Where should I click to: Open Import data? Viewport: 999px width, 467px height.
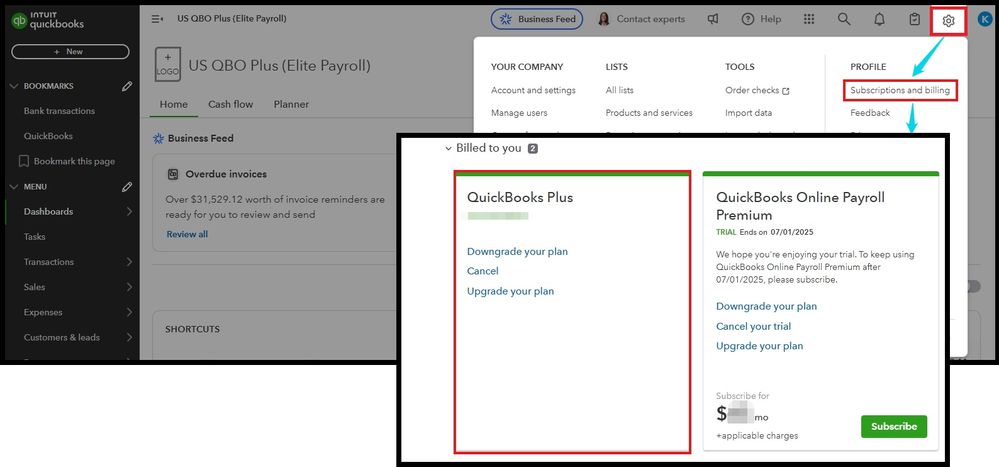click(x=749, y=113)
